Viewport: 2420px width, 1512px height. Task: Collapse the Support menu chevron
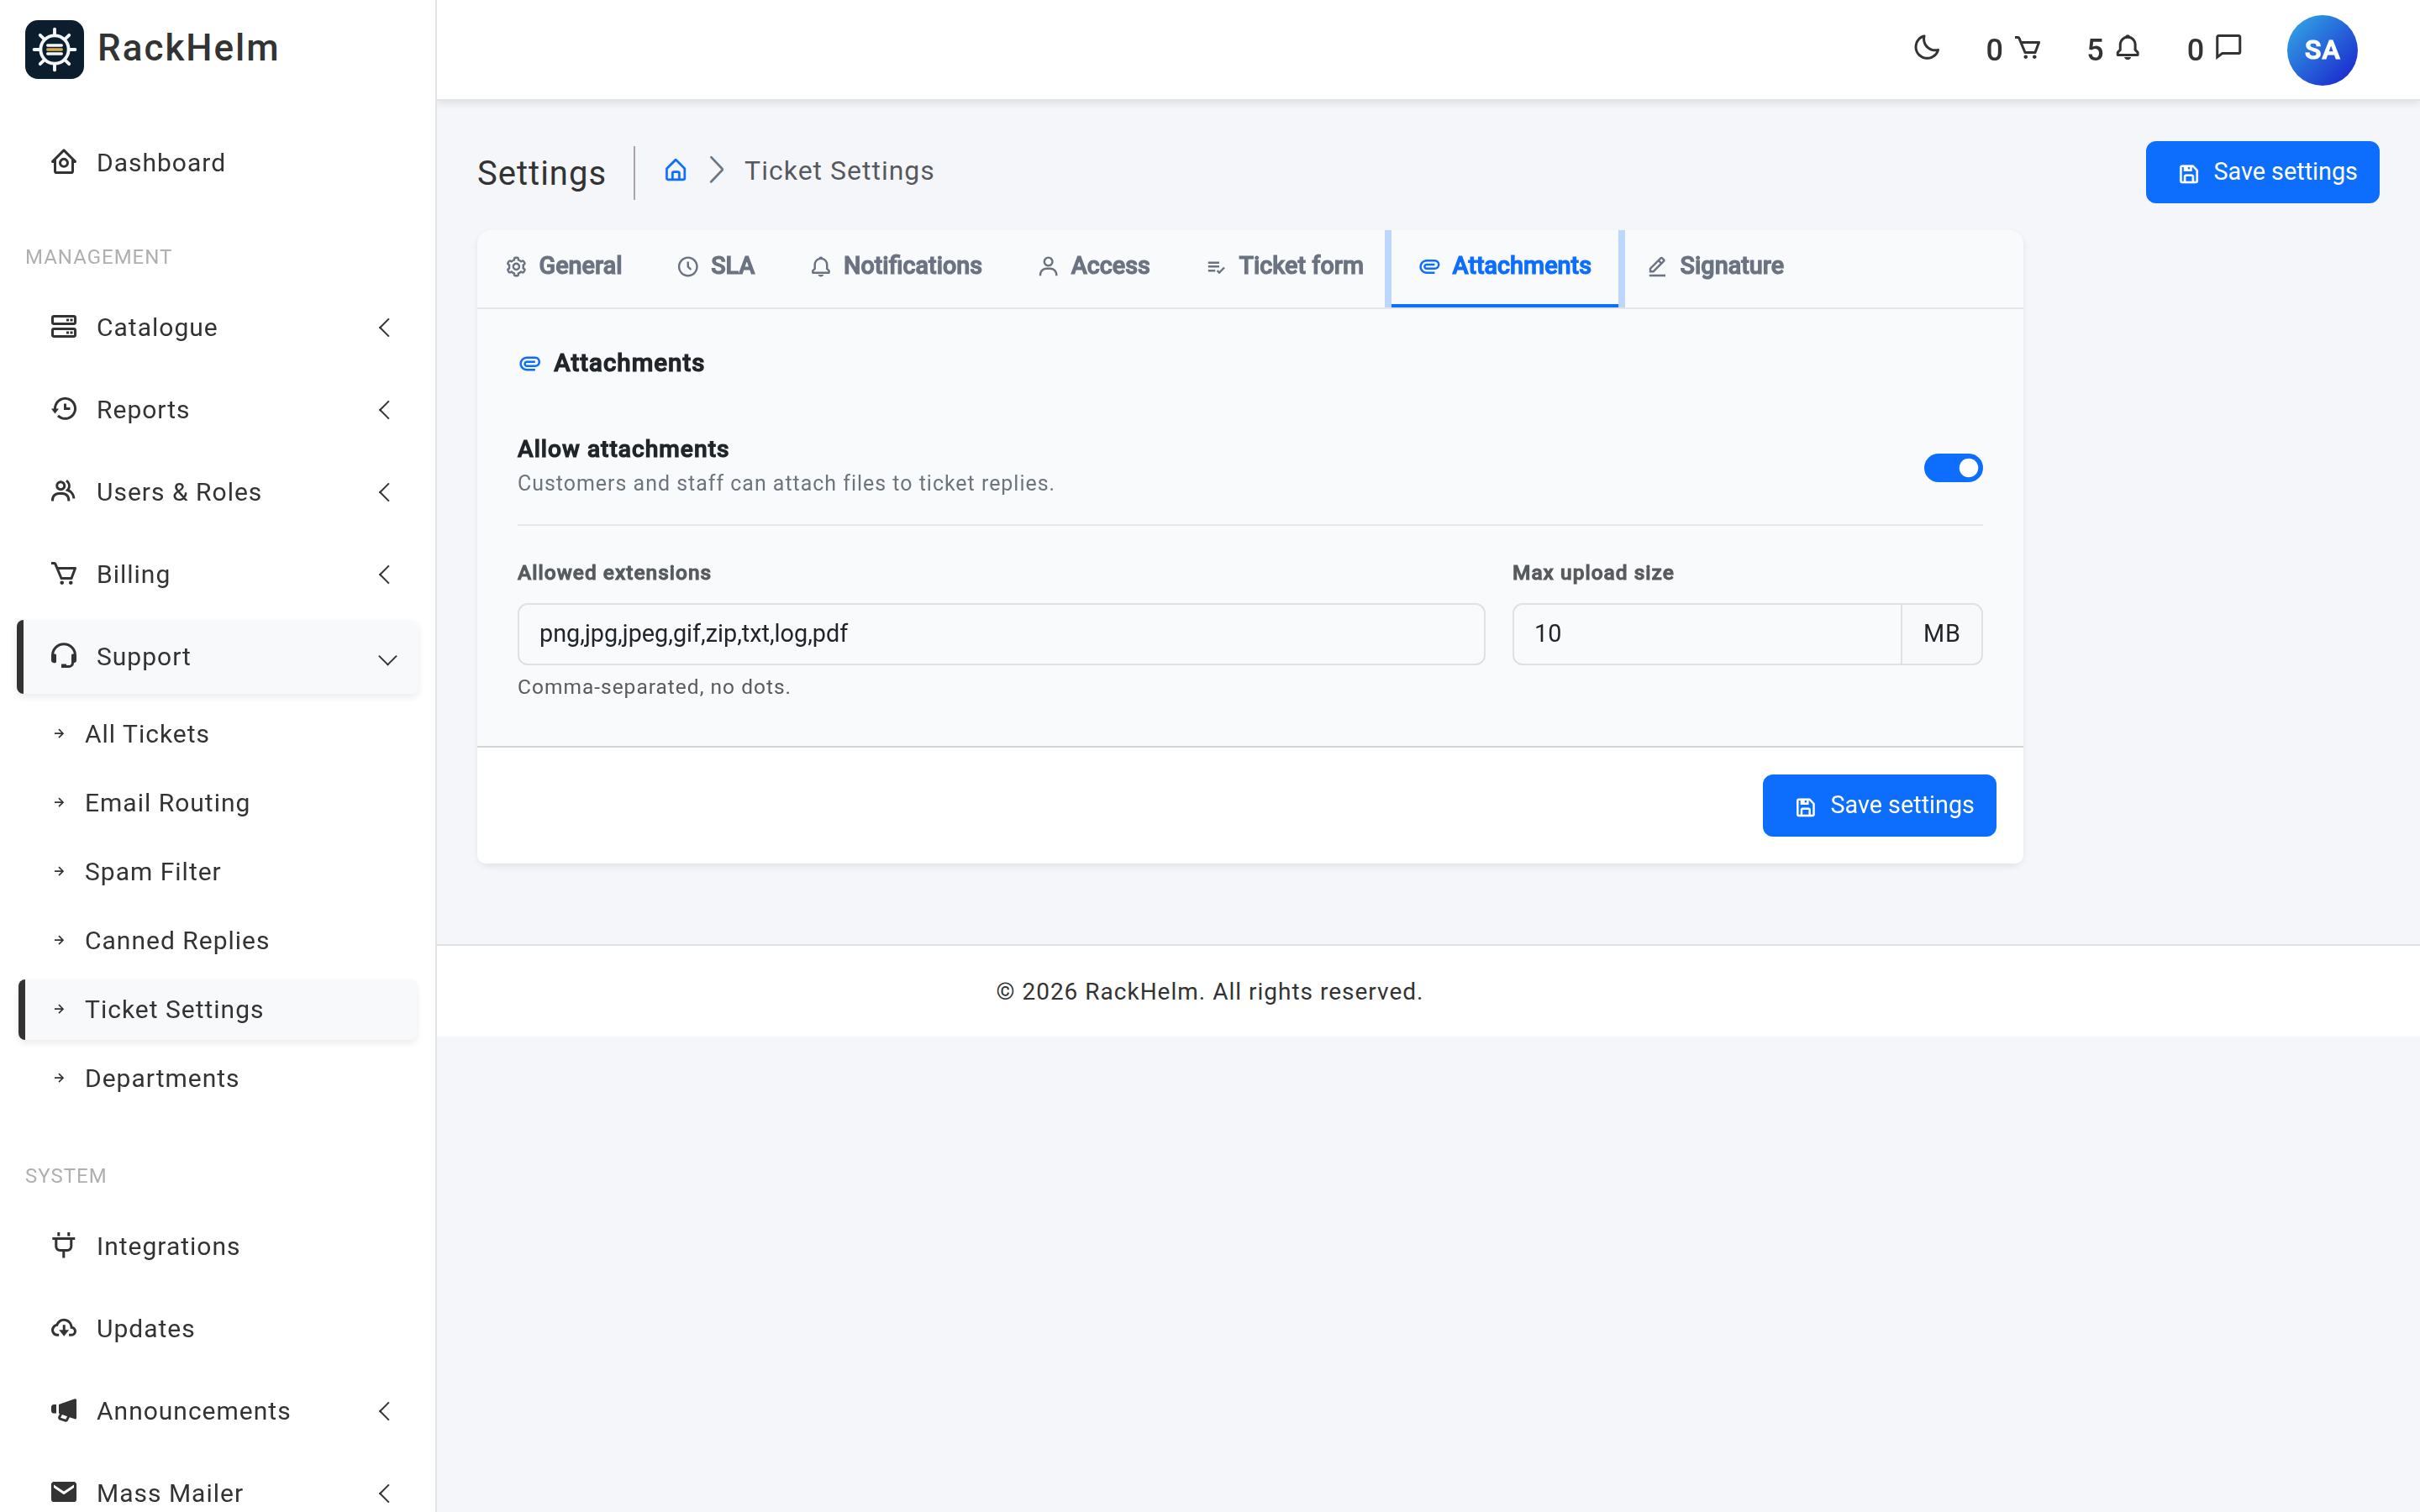(x=388, y=659)
